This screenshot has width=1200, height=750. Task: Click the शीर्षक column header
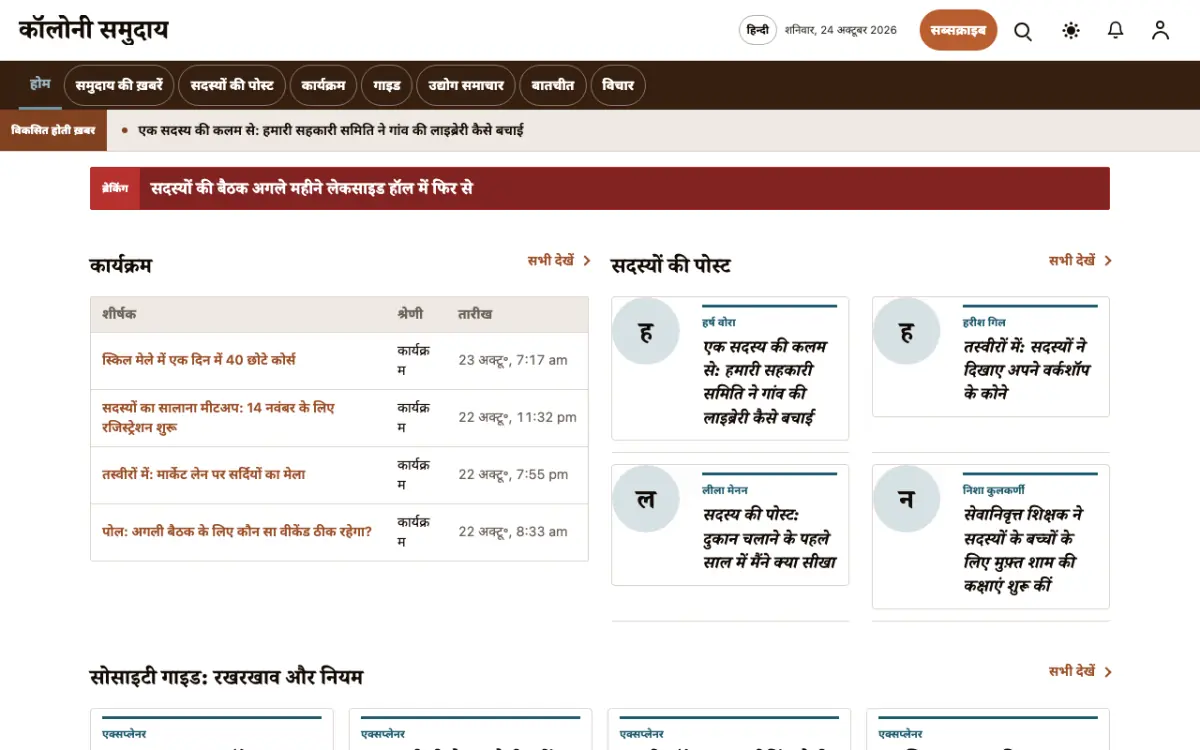click(119, 314)
